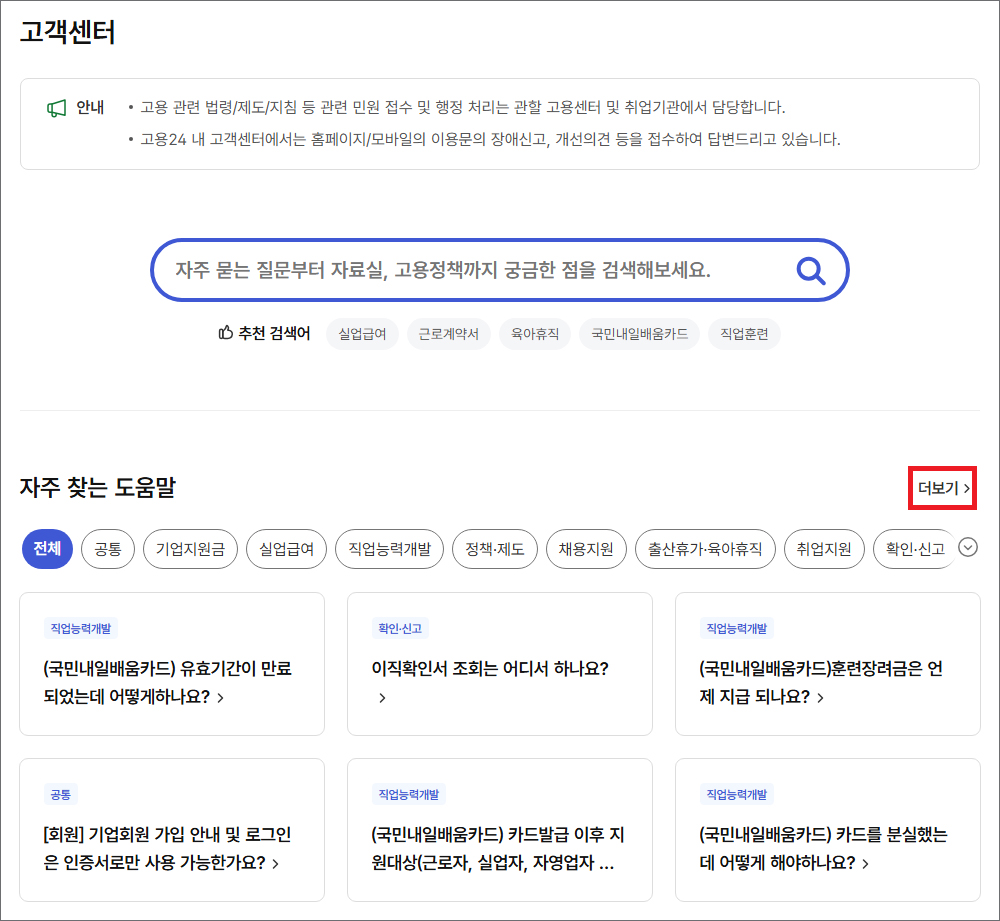The image size is (1000, 921).
Task: Select the 채용지원 filter chip
Action: 588,548
